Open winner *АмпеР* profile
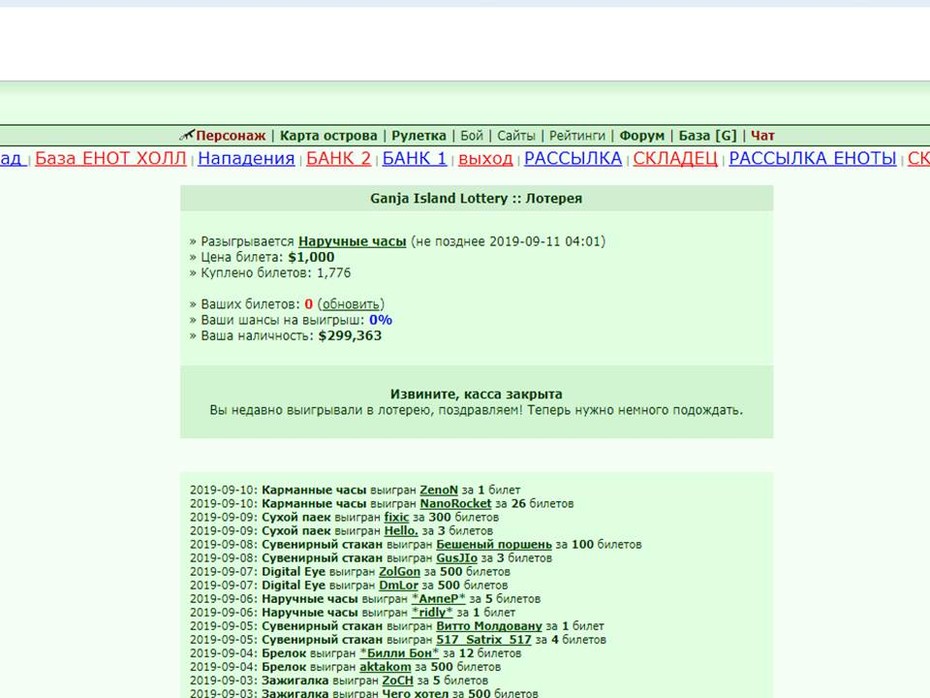 (438, 599)
